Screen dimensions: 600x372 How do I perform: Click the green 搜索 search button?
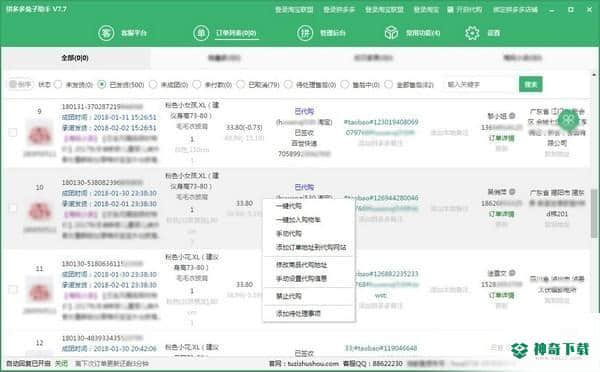coord(531,84)
